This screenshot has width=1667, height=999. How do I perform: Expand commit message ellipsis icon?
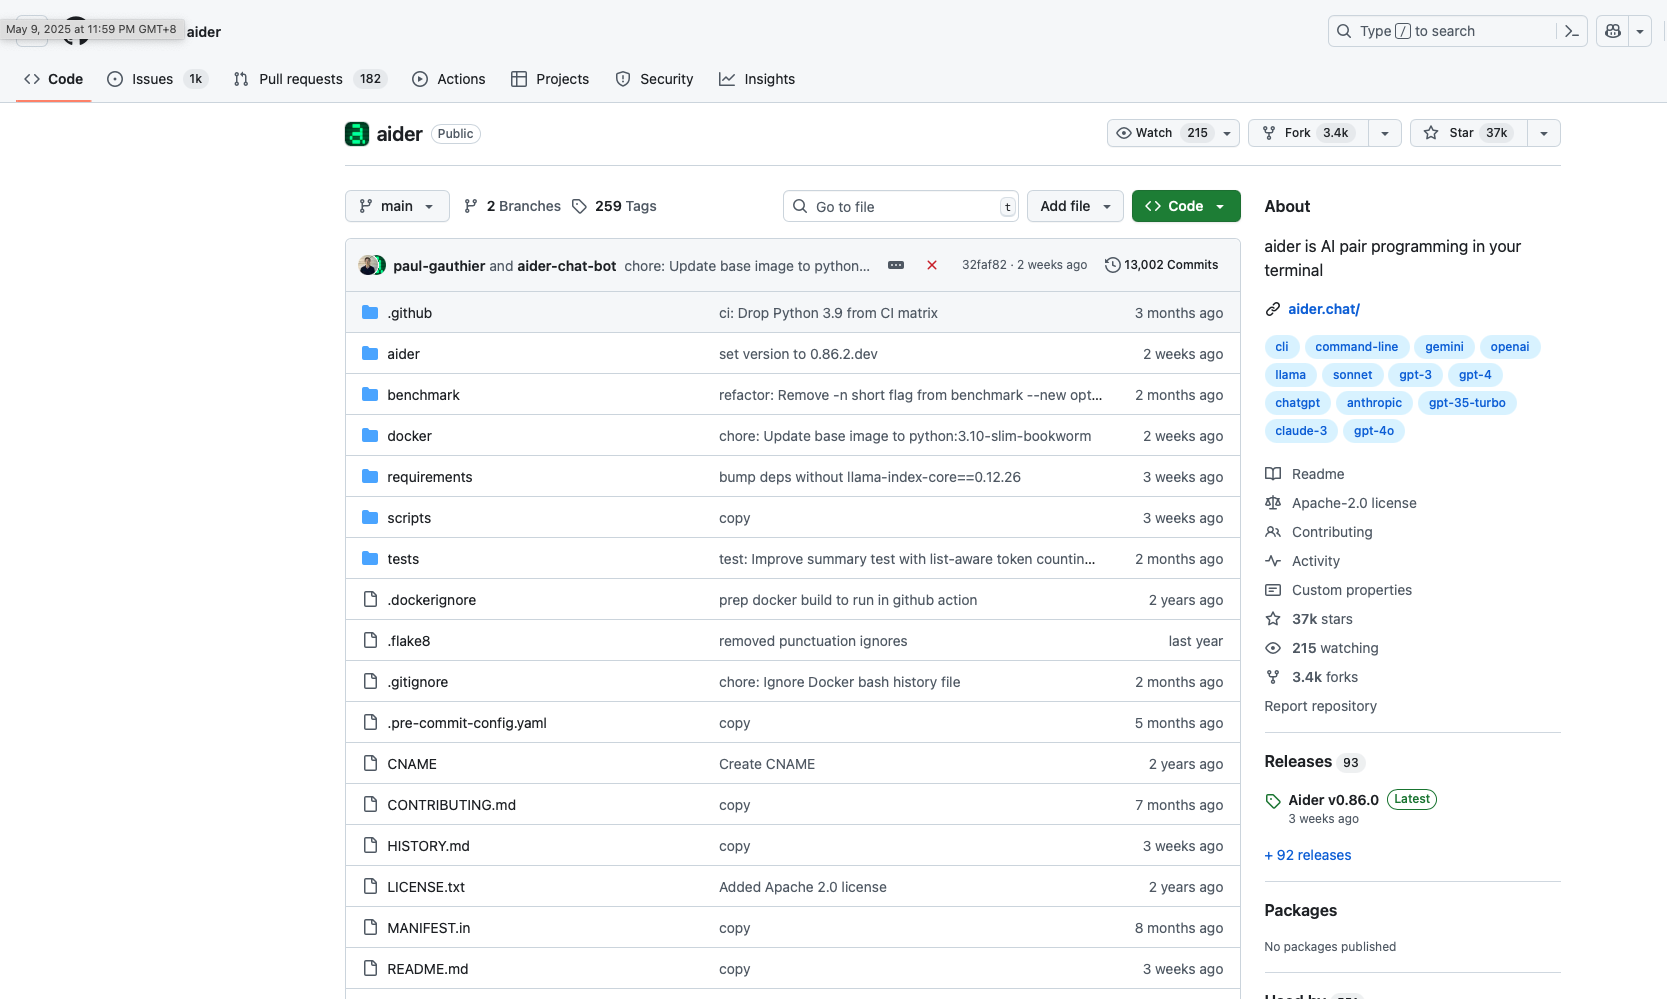click(896, 265)
